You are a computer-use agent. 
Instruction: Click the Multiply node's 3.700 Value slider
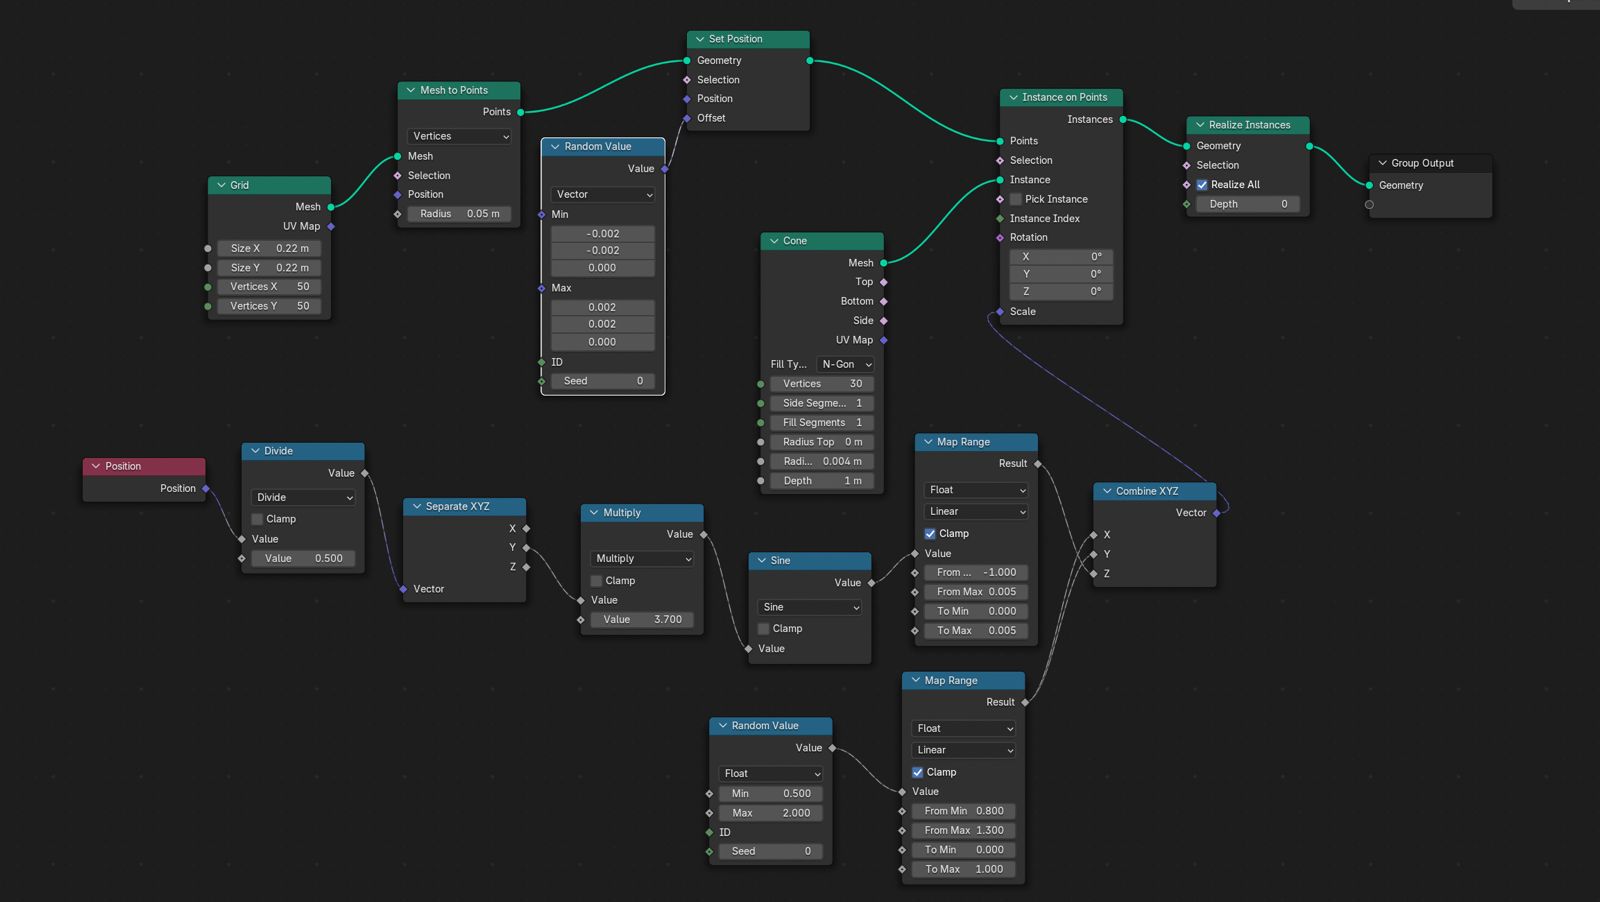[x=642, y=620]
